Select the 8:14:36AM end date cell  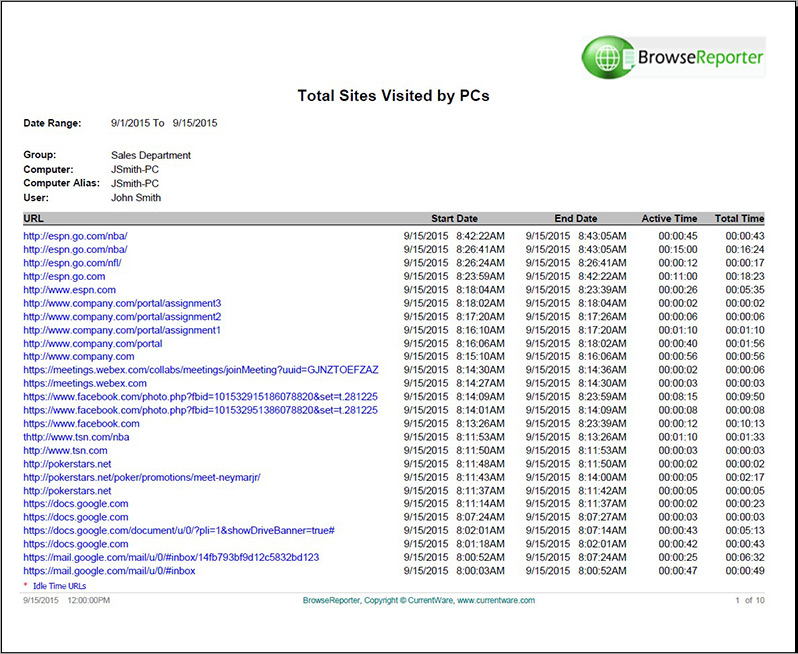(576, 370)
